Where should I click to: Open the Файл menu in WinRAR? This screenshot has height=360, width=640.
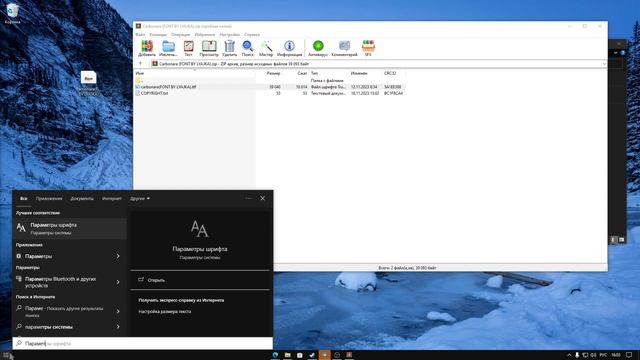pos(140,35)
